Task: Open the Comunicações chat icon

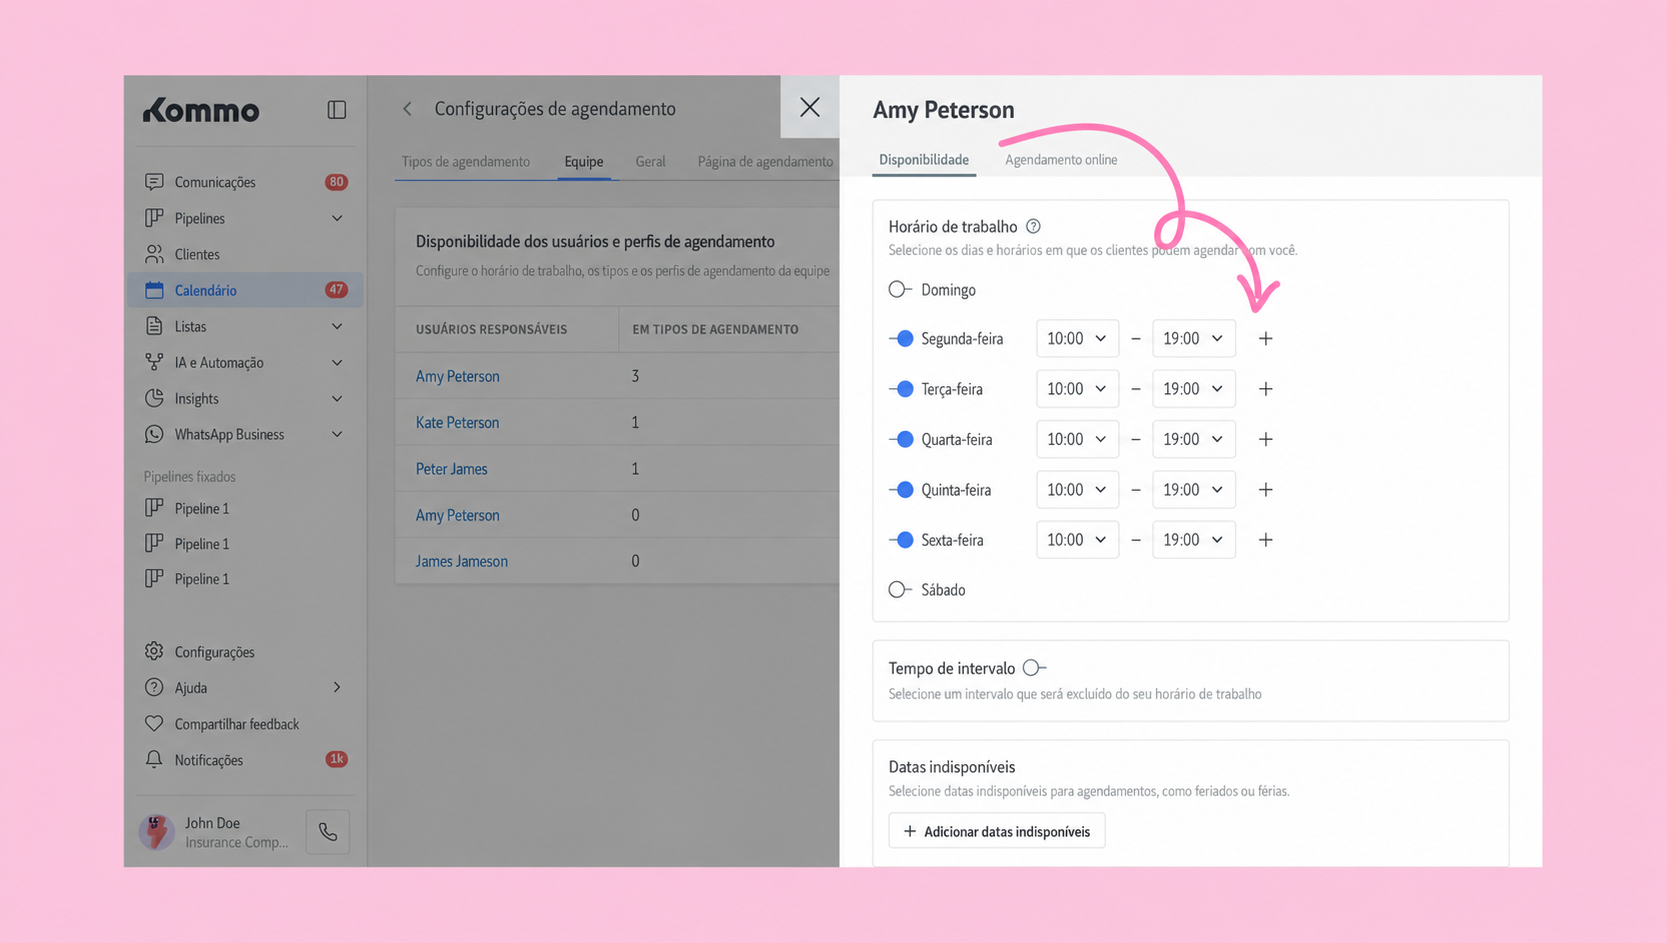Action: pyautogui.click(x=154, y=182)
